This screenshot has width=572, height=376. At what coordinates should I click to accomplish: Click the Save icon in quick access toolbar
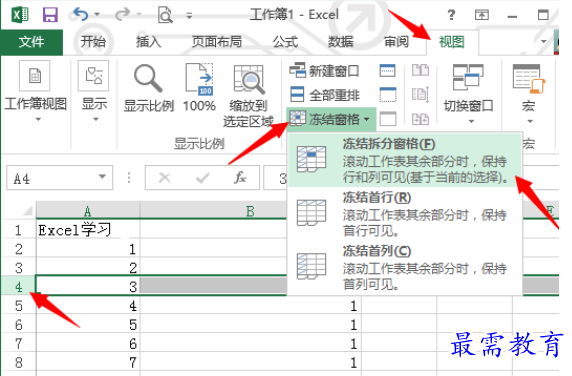click(x=50, y=15)
